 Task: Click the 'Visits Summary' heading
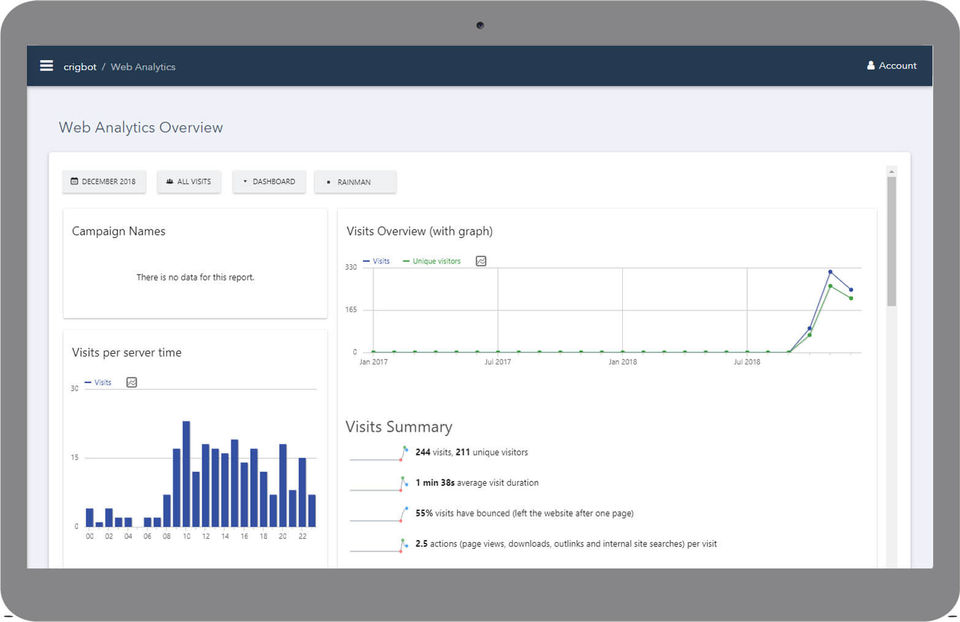(399, 427)
